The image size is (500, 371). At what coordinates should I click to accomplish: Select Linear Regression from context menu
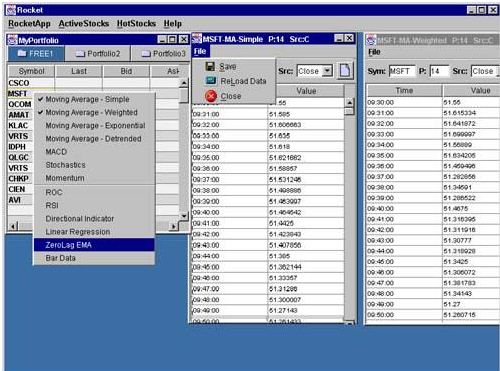(94, 232)
